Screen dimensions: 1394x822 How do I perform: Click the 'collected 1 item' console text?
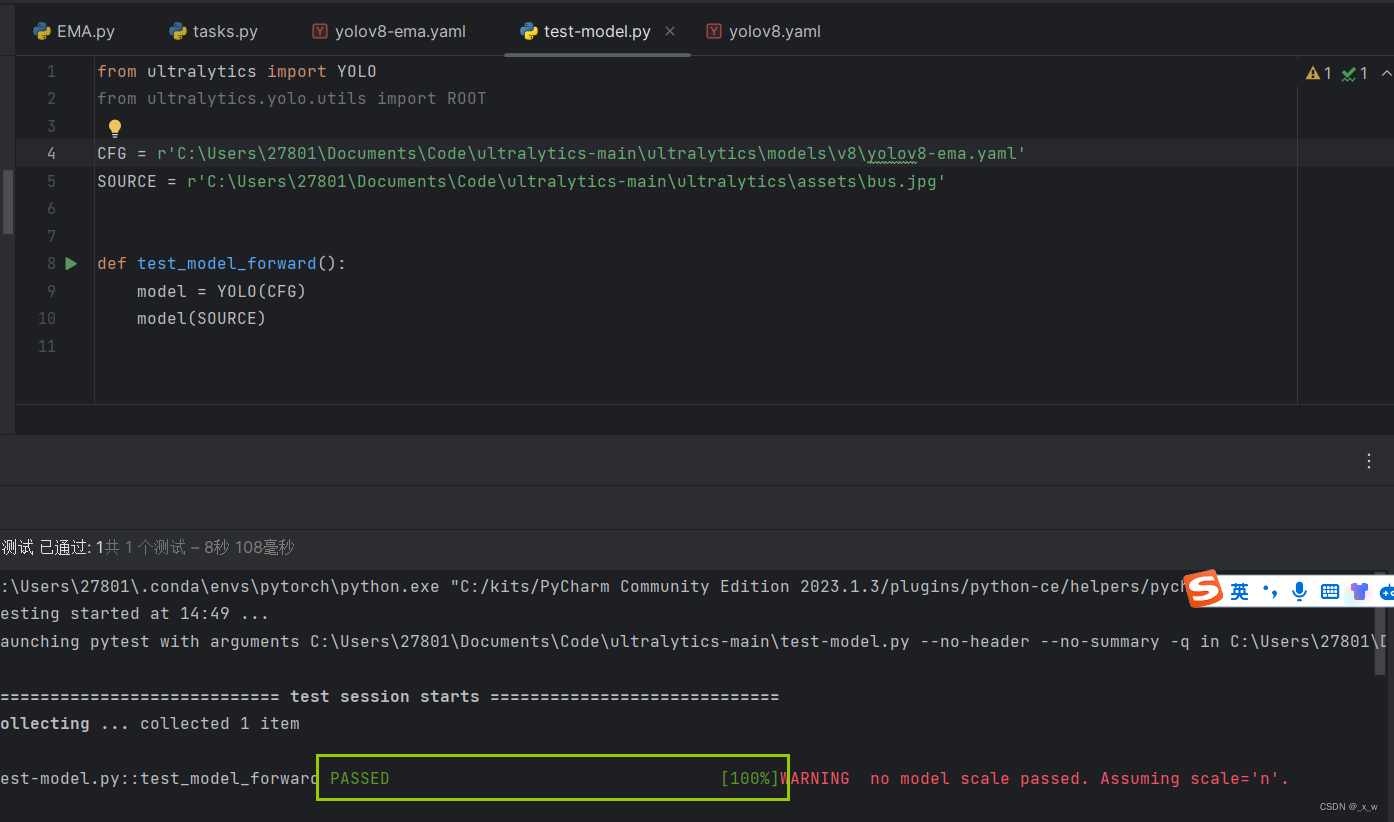point(219,723)
